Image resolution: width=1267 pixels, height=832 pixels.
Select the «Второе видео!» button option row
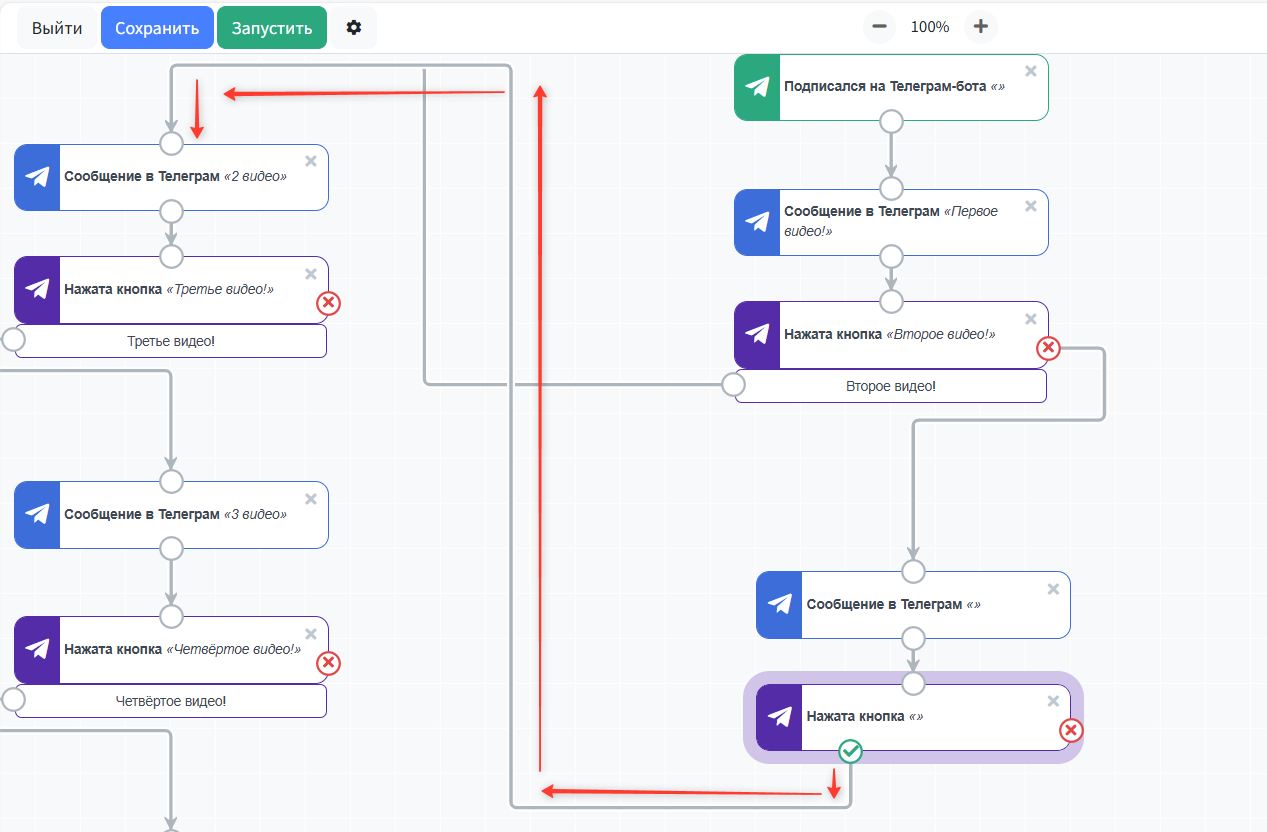(x=890, y=386)
